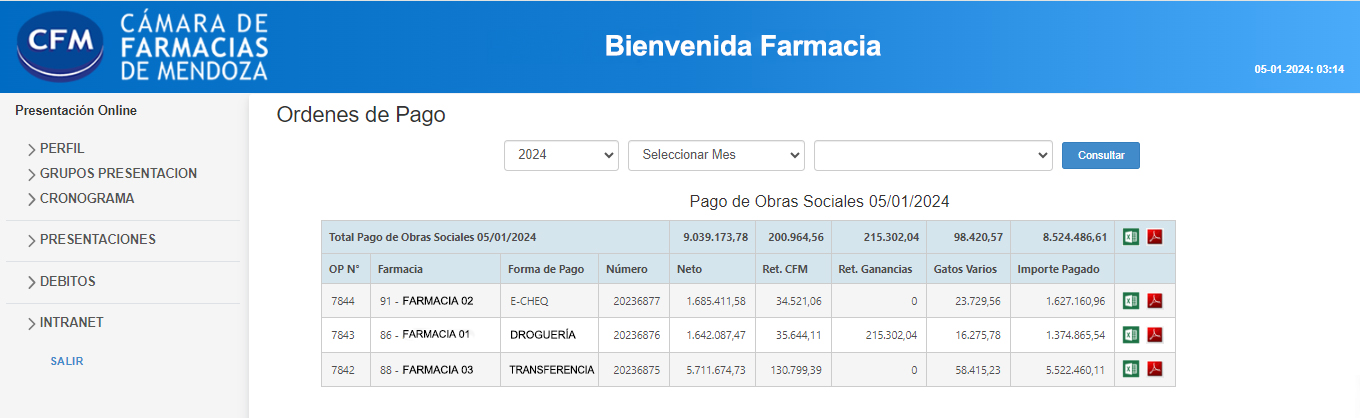1360x418 pixels.
Task: Open PDF for total Pago de Obras Sociales
Action: [1155, 237]
